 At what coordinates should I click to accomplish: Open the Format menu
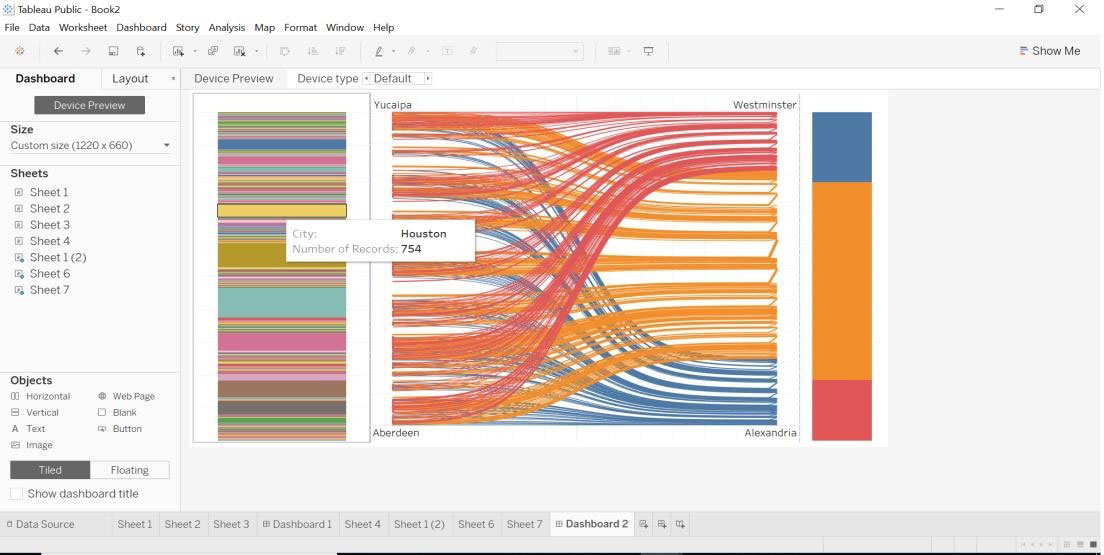(301, 27)
